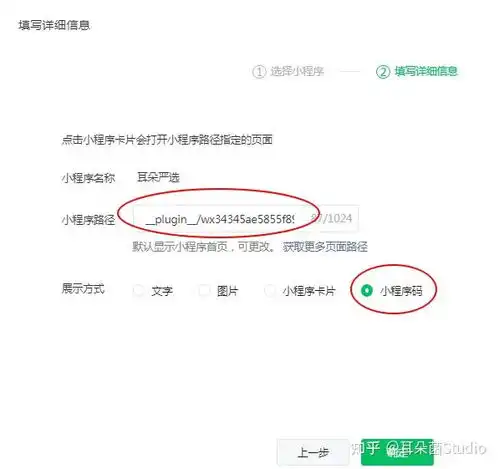Select the 文字 display radio button
The width and height of the screenshot is (499, 469).
pos(138,290)
